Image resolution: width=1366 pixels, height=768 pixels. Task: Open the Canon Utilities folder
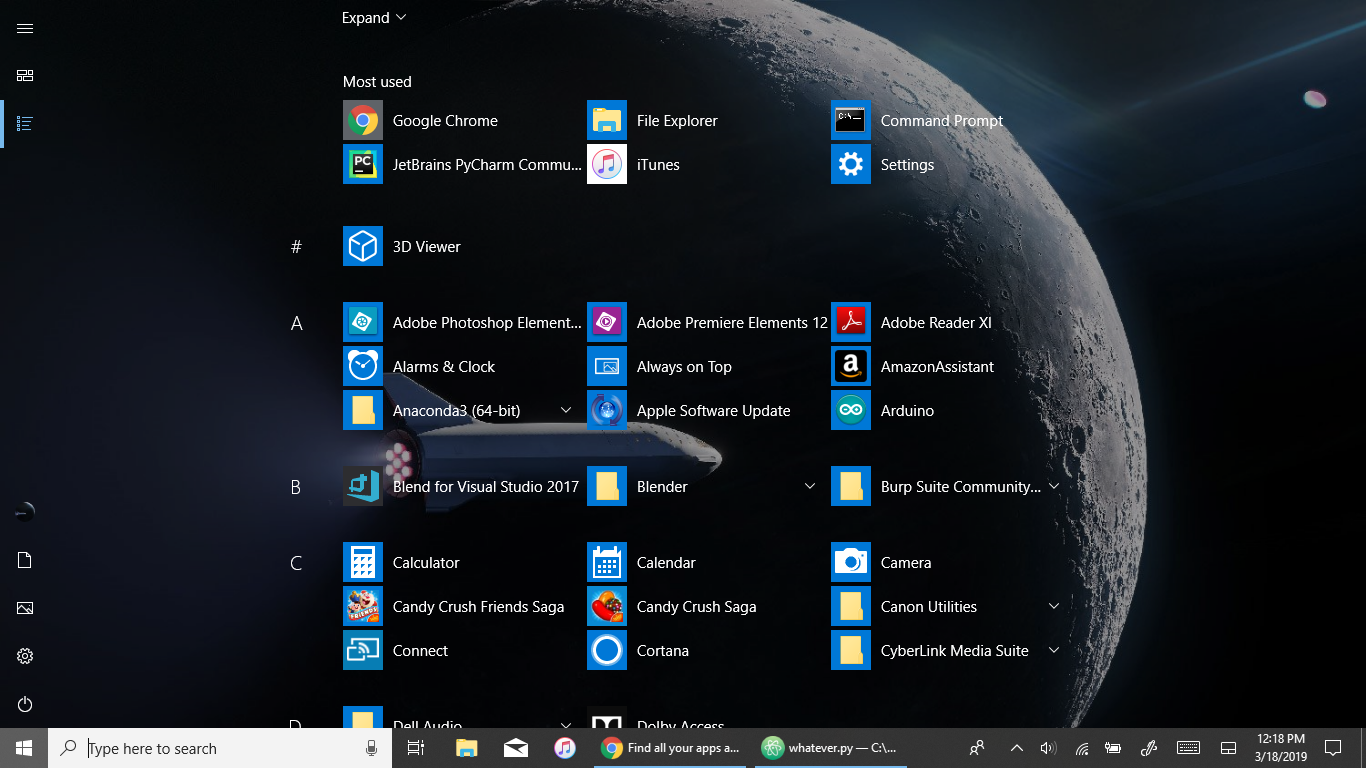click(x=950, y=606)
